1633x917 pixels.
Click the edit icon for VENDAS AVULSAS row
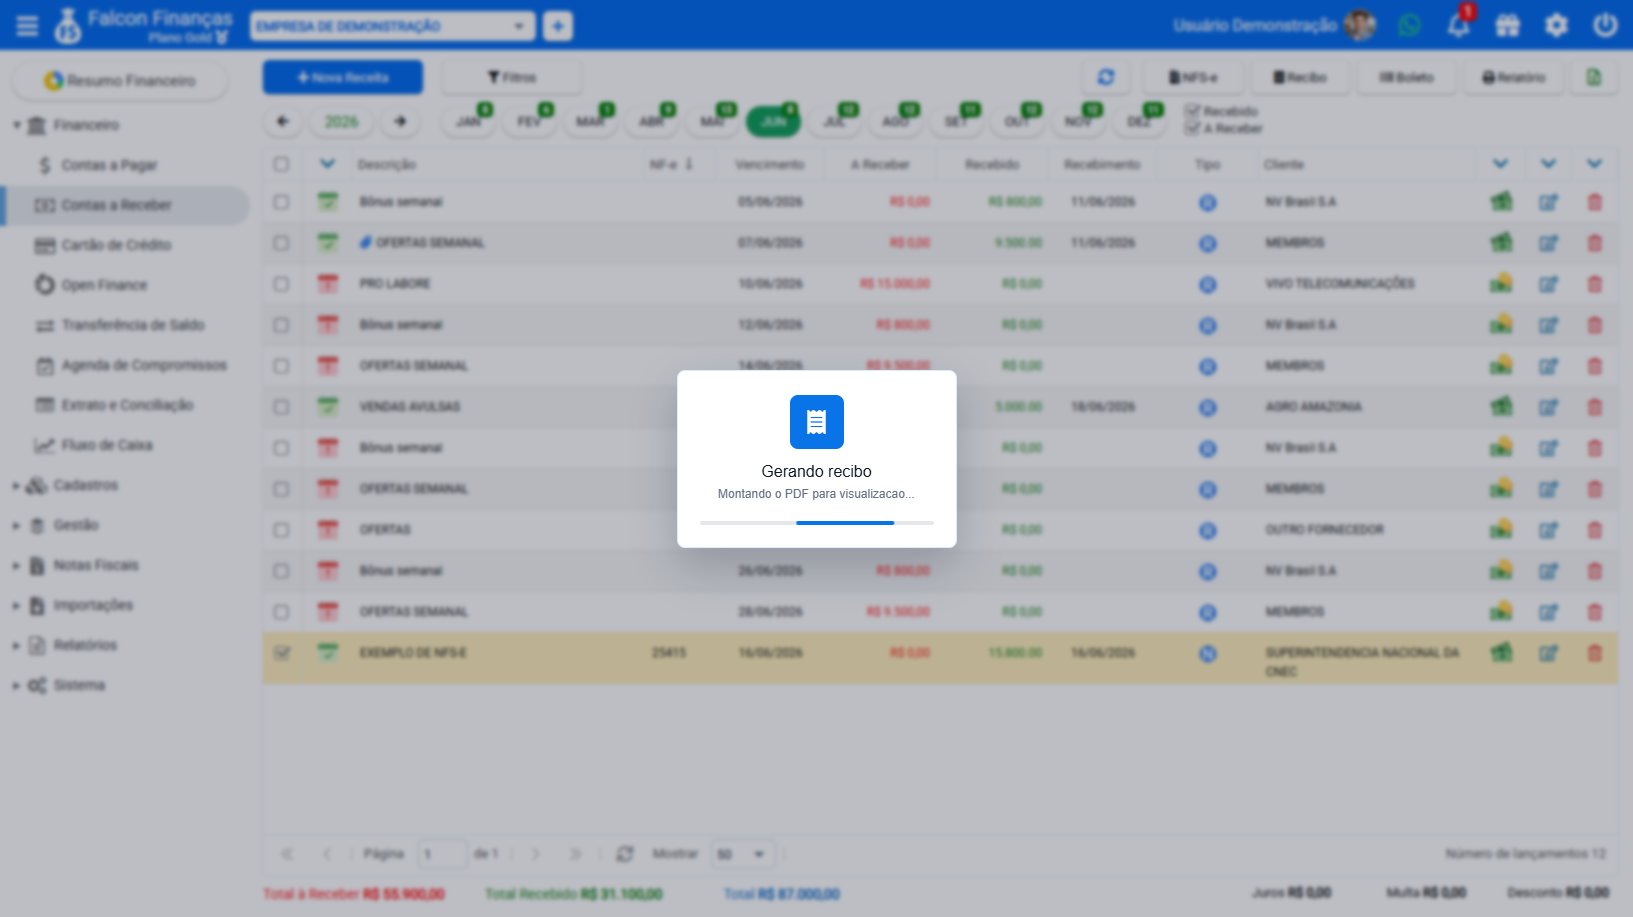coord(1548,407)
